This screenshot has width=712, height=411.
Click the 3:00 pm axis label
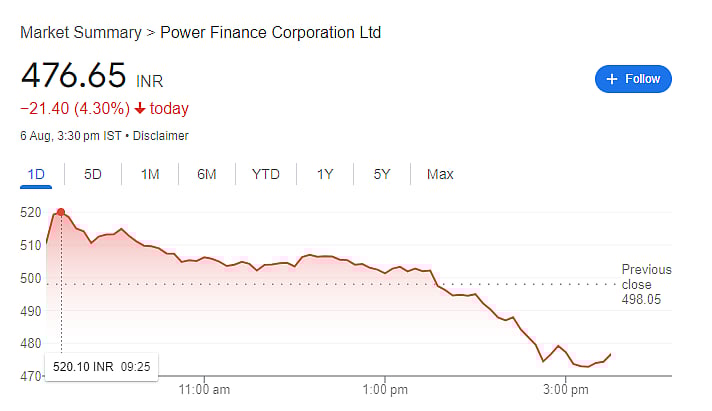[x=566, y=387]
